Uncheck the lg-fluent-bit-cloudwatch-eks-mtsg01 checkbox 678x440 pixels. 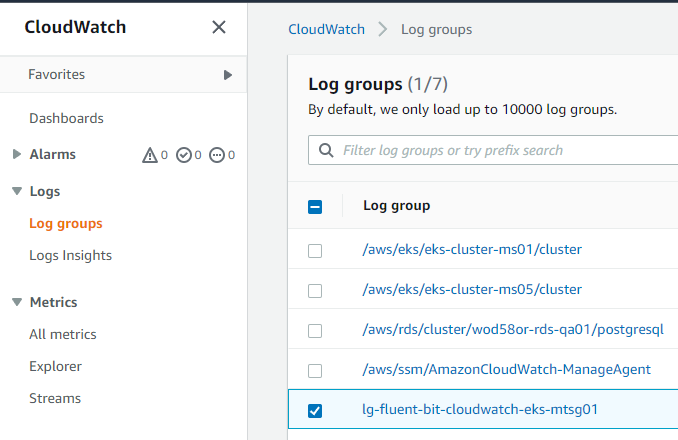315,410
